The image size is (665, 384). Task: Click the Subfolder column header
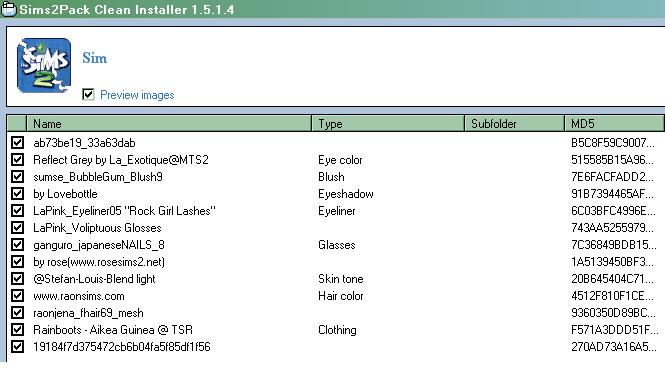(x=514, y=123)
